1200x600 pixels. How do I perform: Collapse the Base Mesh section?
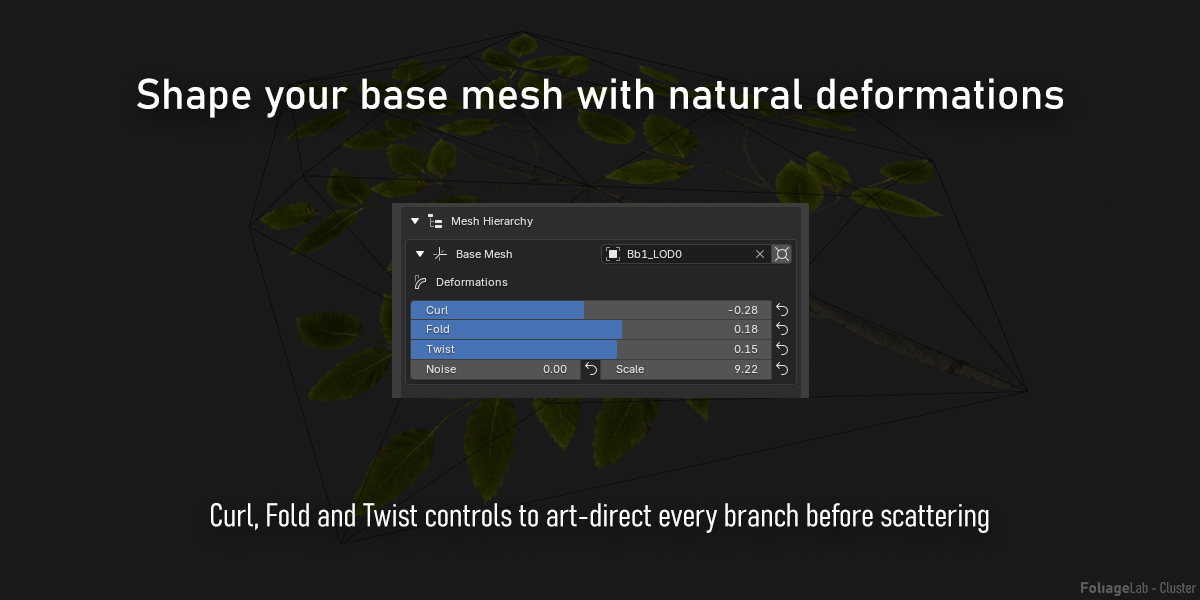tap(420, 254)
